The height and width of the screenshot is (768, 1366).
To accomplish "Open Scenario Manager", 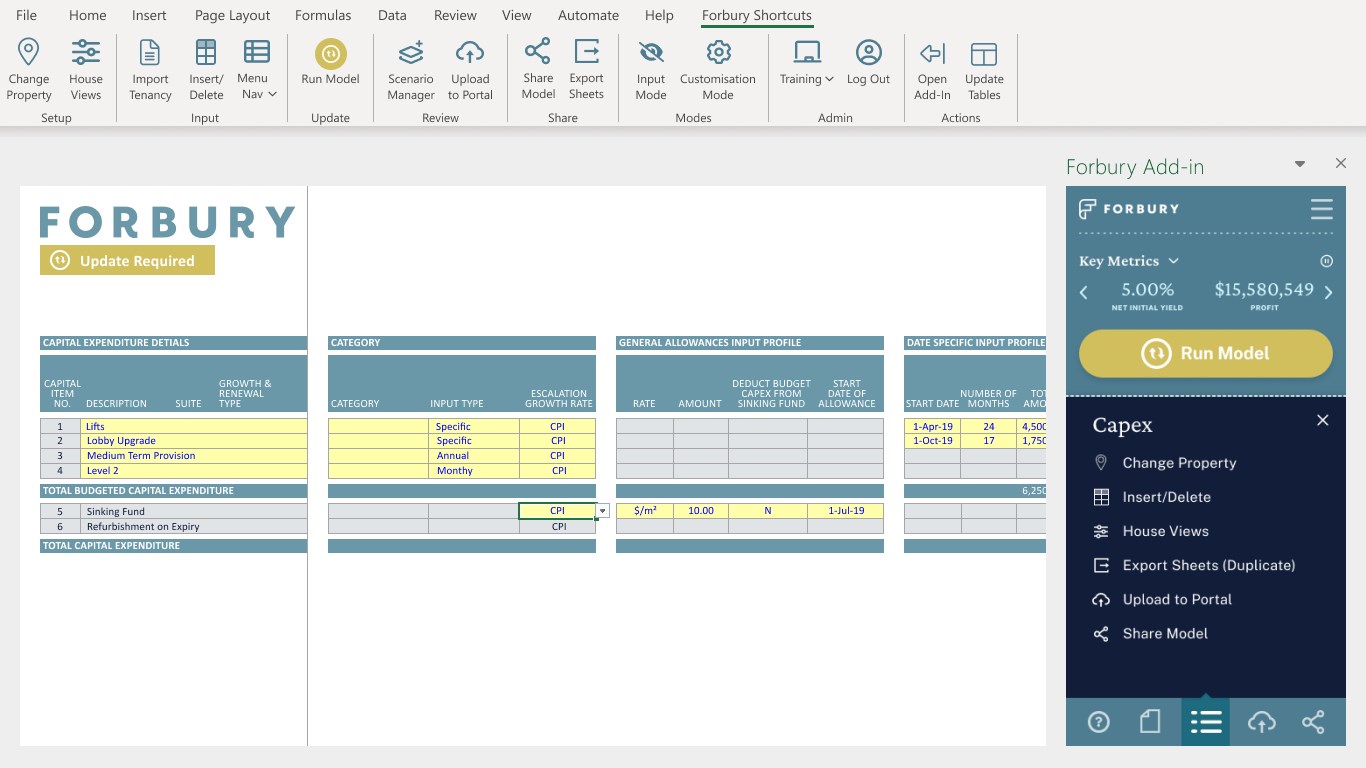I will tap(411, 69).
